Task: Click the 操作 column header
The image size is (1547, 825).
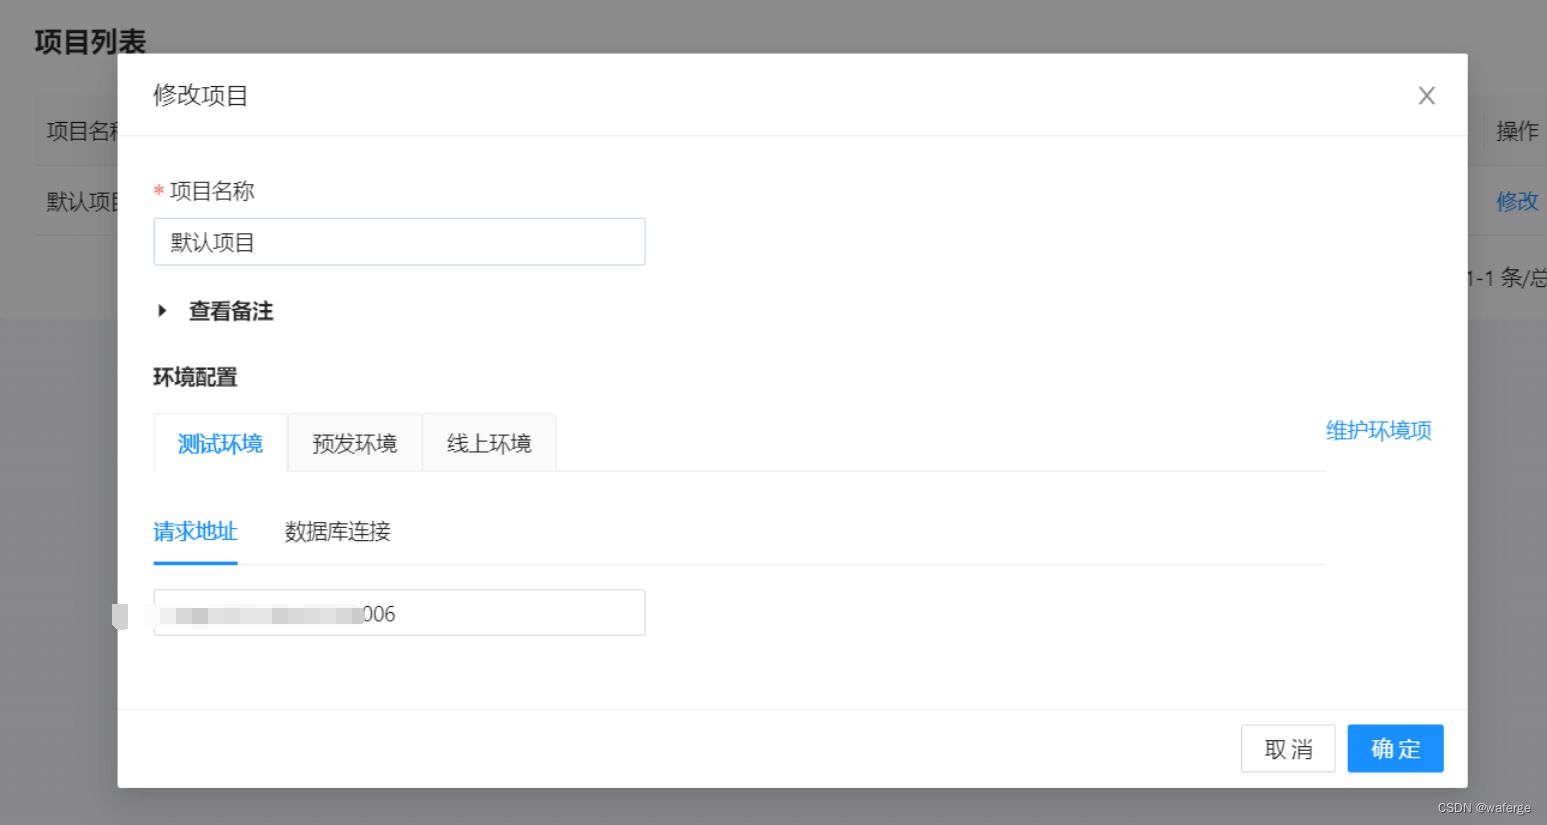Action: [x=1516, y=131]
